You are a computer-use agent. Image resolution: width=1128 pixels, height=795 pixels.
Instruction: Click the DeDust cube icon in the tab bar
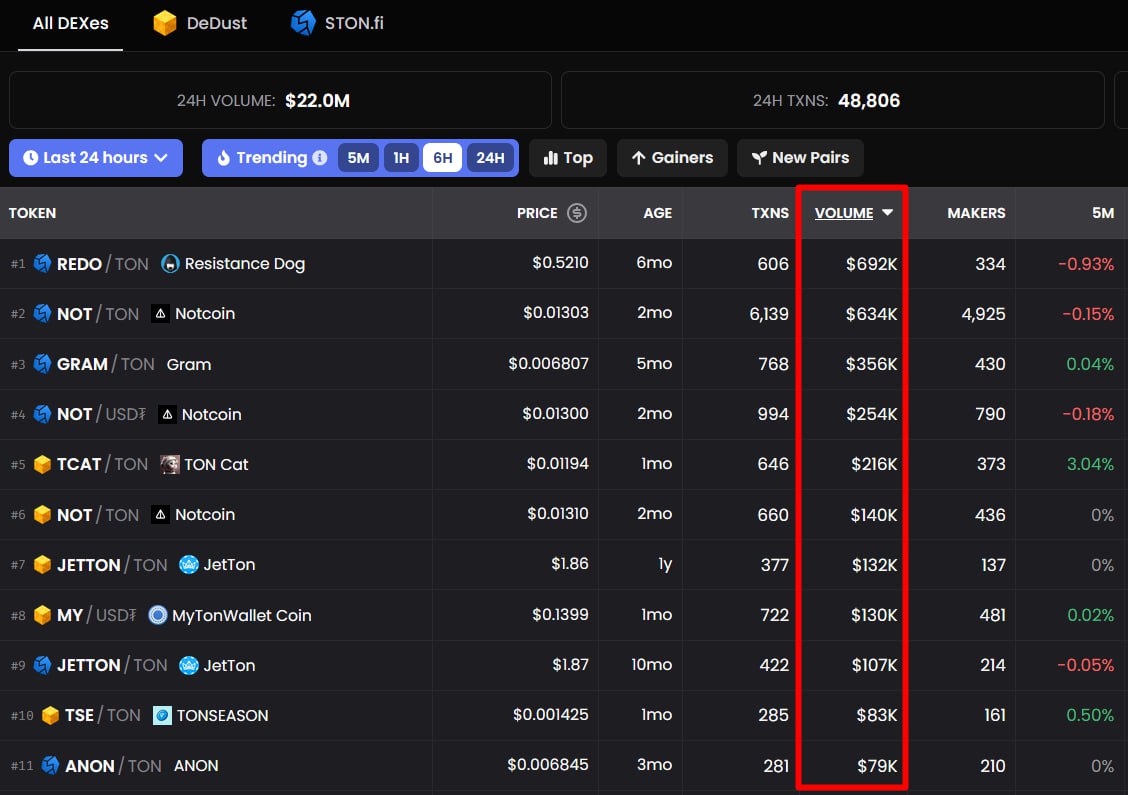(x=165, y=23)
